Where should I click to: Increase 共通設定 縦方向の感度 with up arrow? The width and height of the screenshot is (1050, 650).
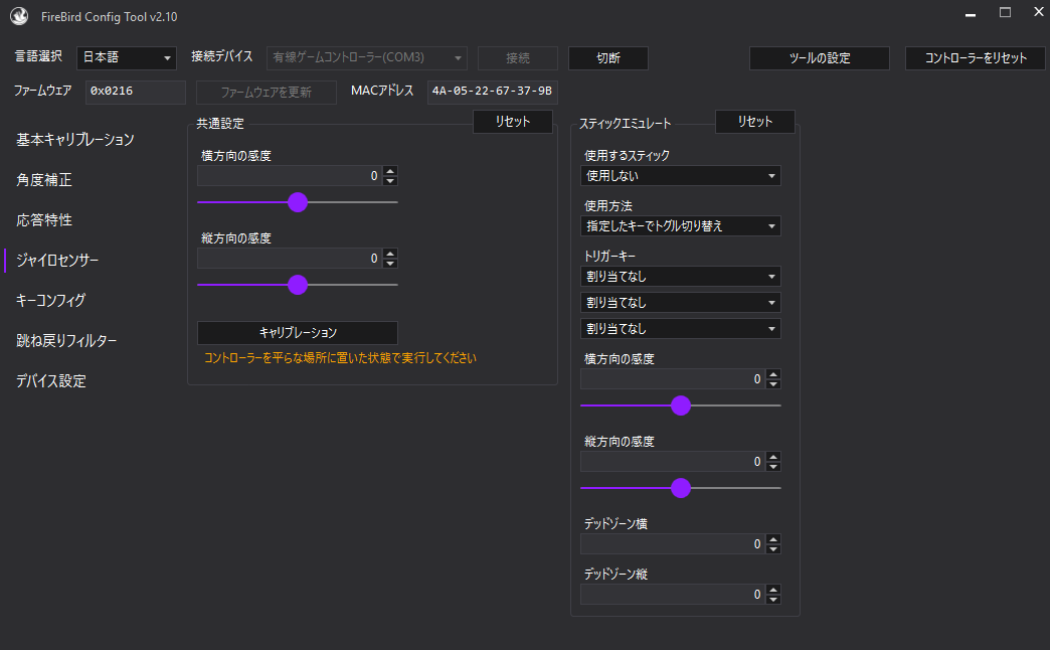pyautogui.click(x=390, y=253)
